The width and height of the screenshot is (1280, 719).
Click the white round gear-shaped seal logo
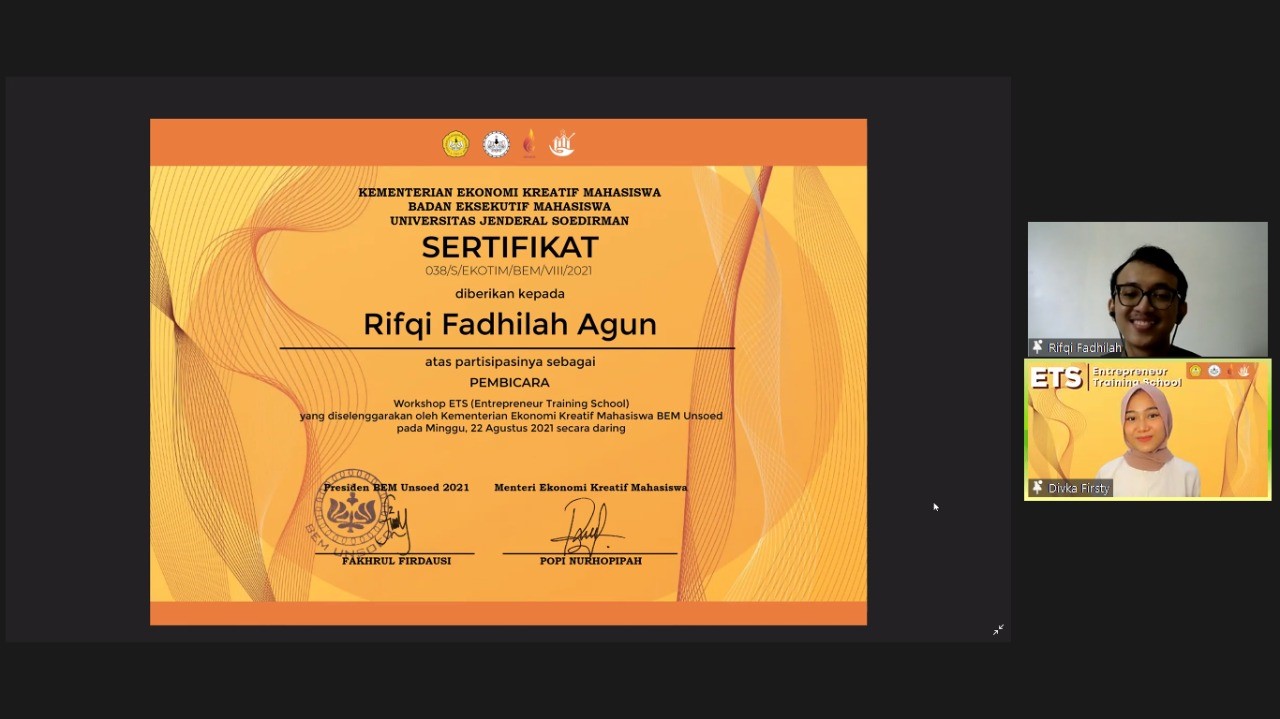496,145
